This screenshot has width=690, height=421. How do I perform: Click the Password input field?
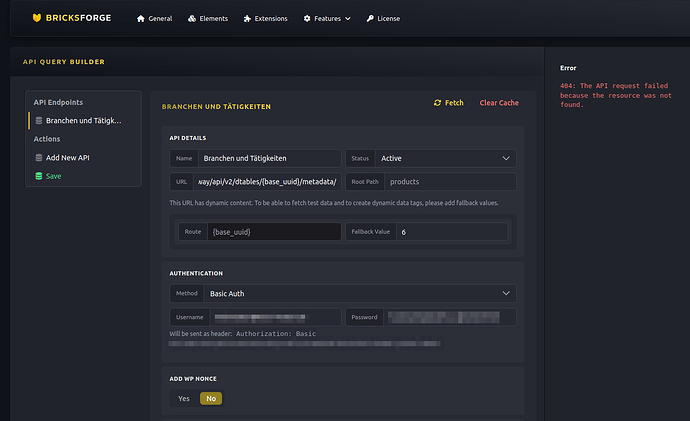(x=449, y=317)
